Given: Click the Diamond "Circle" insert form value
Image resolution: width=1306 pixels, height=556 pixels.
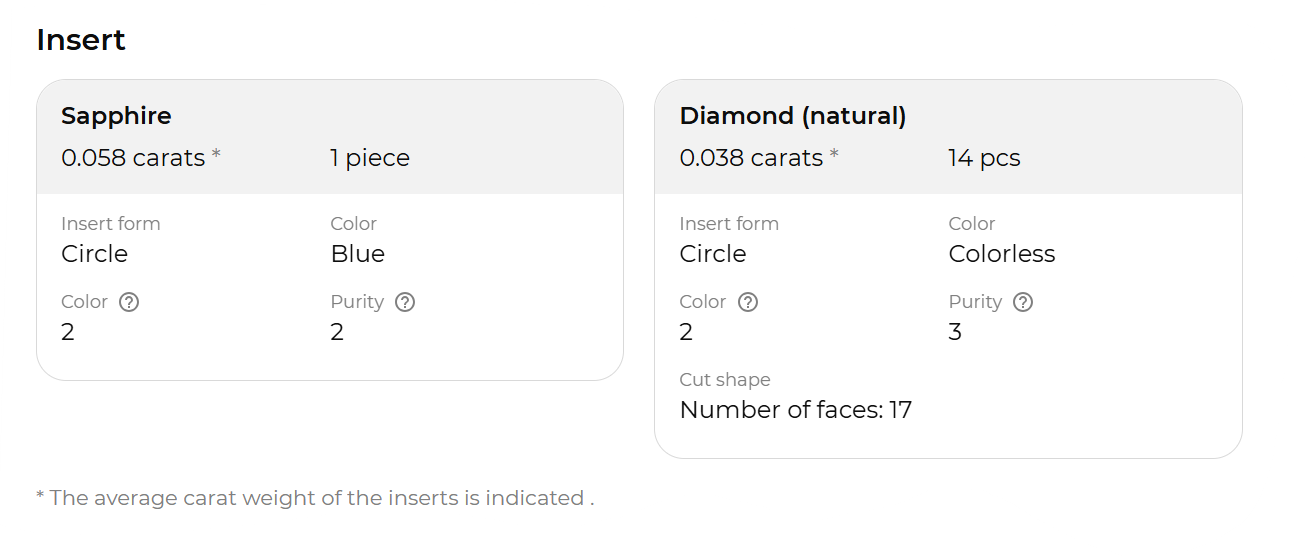Looking at the screenshot, I should click(712, 254).
